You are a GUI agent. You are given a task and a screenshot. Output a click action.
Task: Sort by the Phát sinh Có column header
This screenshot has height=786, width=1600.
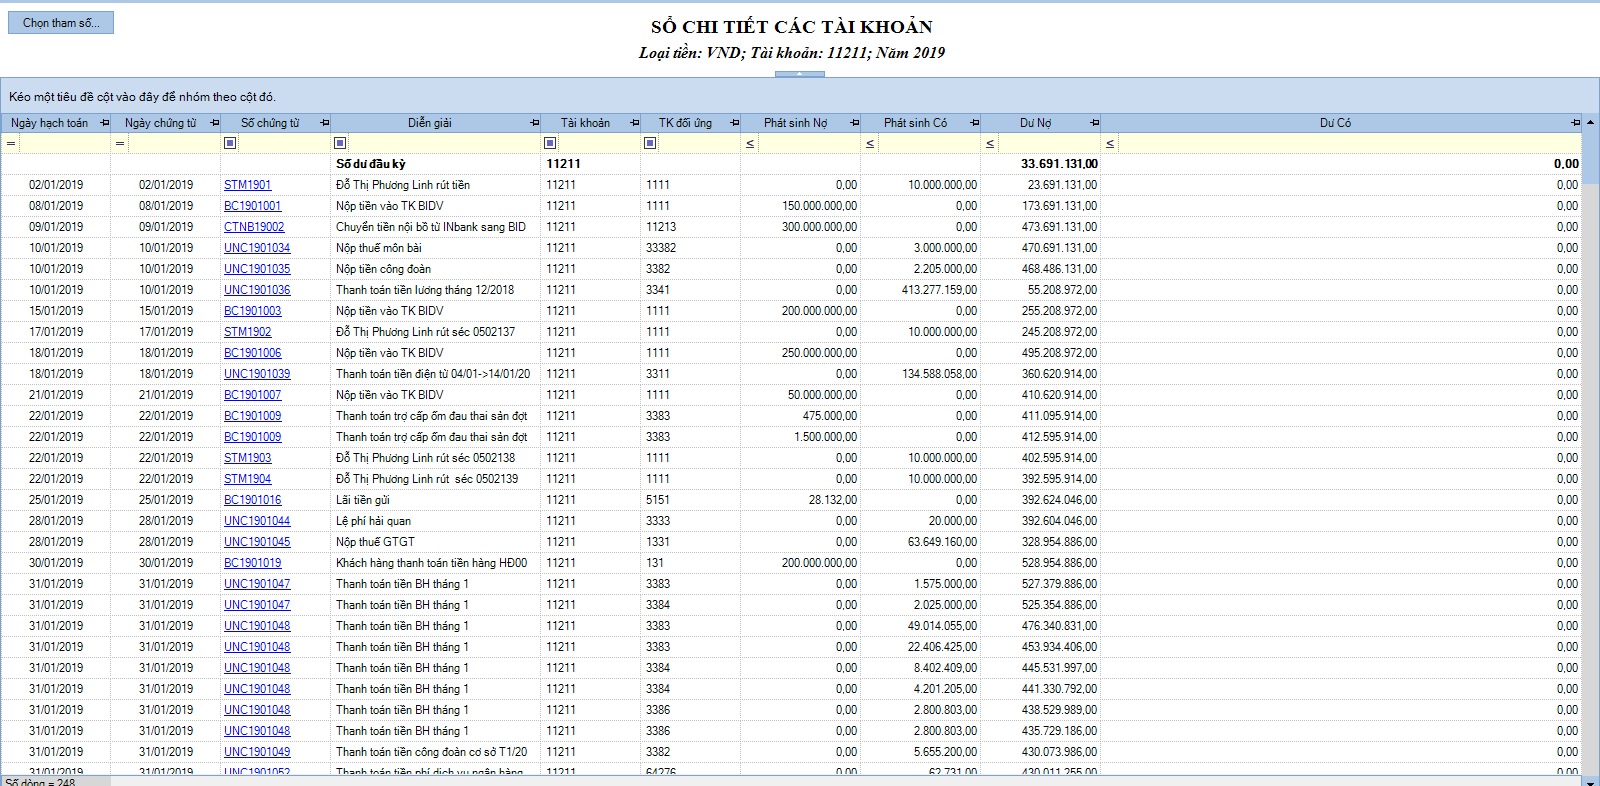coord(914,123)
